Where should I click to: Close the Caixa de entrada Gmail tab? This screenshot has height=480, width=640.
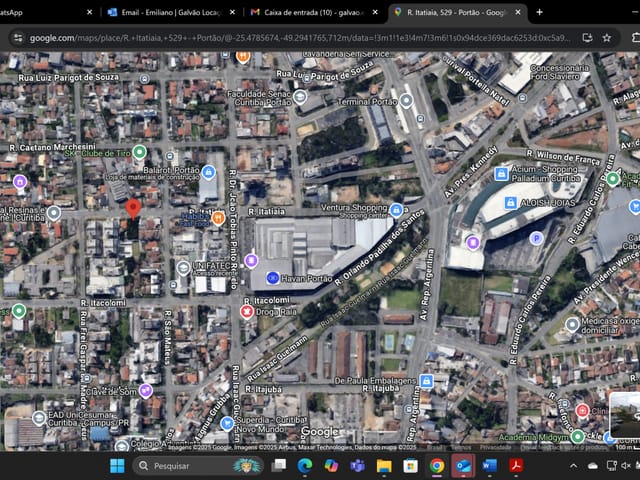375,12
